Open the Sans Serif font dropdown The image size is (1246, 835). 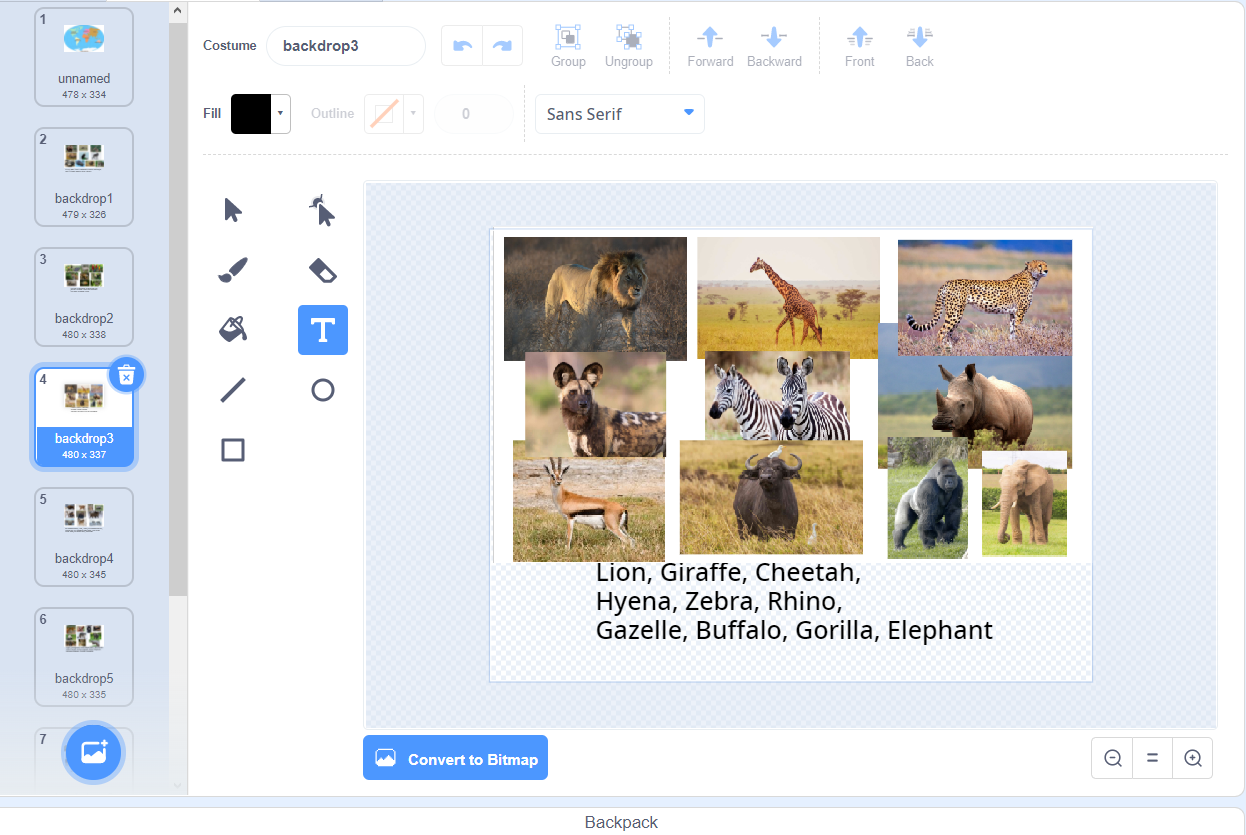[620, 114]
